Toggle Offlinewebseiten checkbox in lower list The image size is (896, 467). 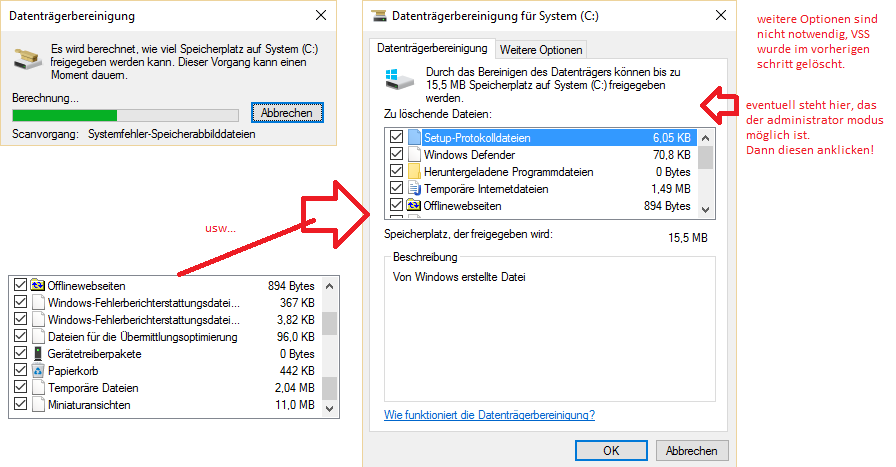[21, 284]
